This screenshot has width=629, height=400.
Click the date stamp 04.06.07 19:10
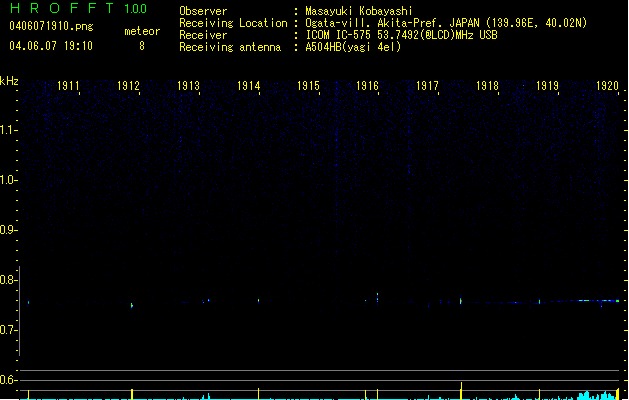coord(51,46)
